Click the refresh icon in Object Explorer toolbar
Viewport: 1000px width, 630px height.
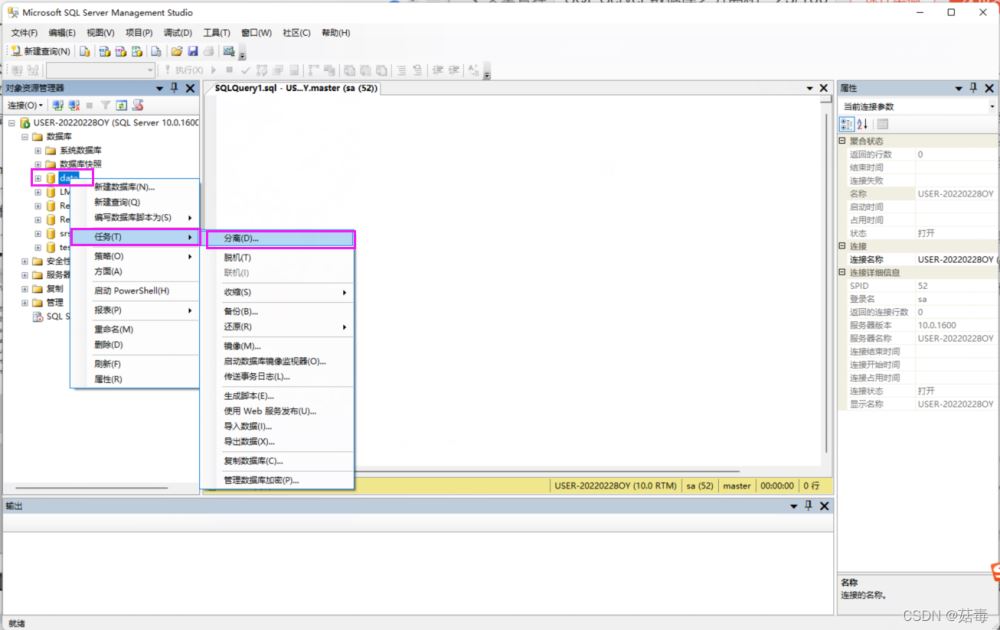(x=121, y=105)
